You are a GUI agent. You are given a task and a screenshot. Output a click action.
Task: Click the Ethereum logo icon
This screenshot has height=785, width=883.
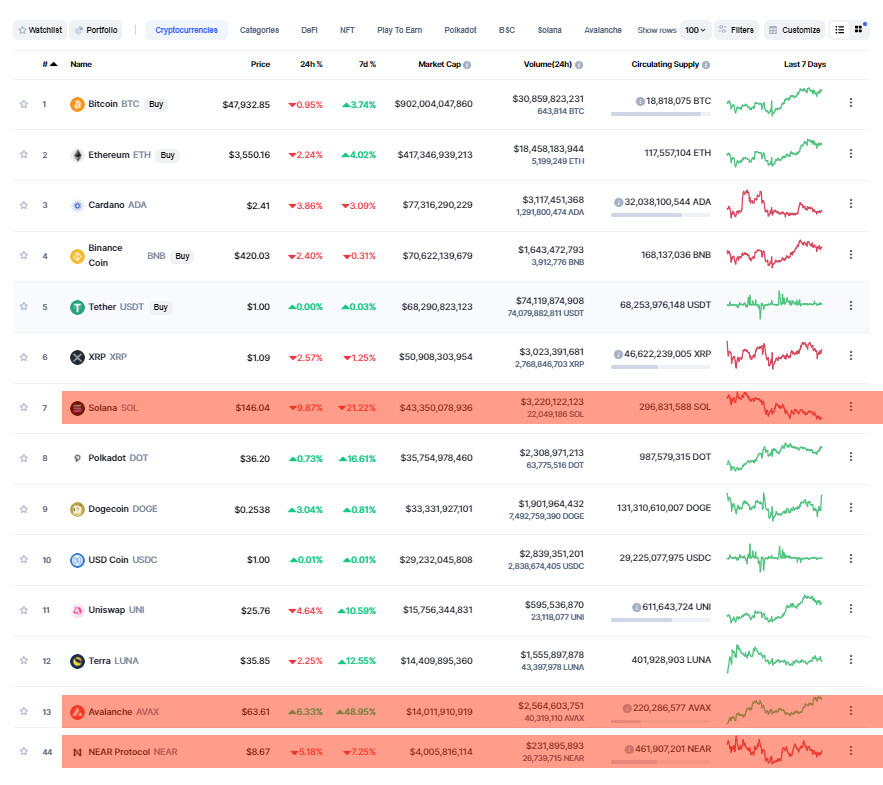pyautogui.click(x=77, y=155)
